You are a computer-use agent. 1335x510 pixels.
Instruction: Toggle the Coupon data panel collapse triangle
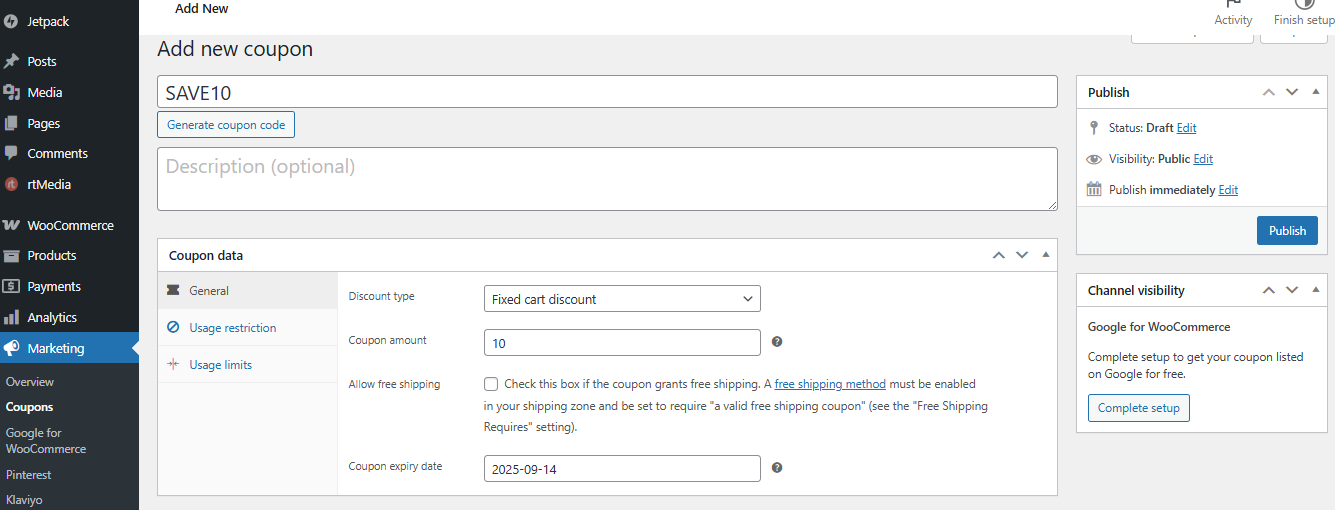1045,254
